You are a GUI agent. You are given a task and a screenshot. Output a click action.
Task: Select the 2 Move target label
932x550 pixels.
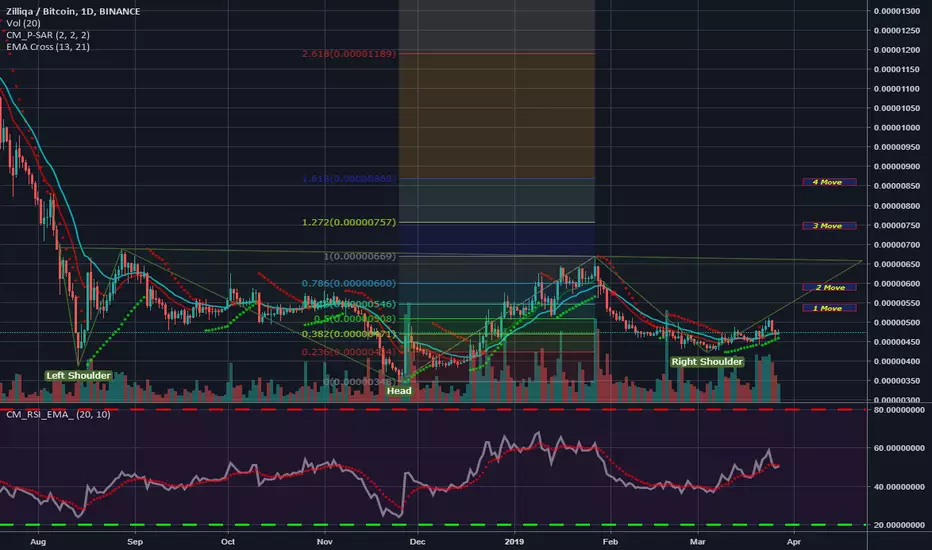tap(829, 288)
